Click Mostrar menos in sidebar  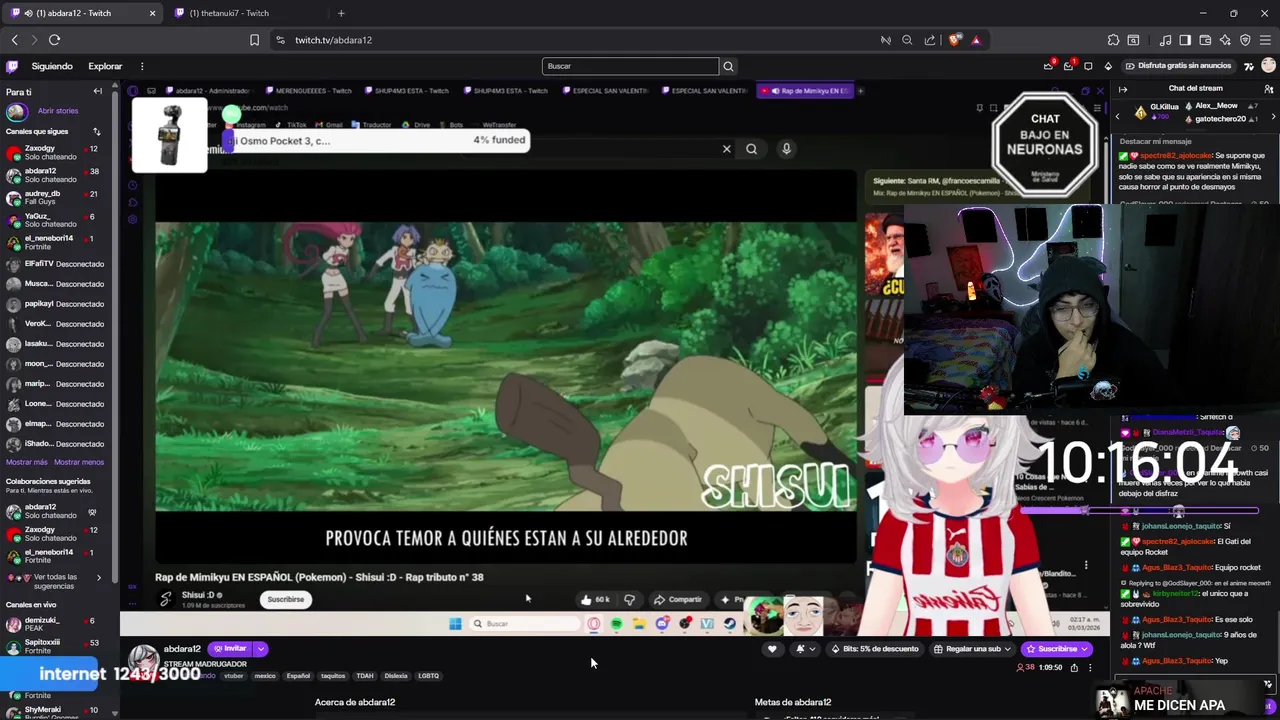click(79, 462)
